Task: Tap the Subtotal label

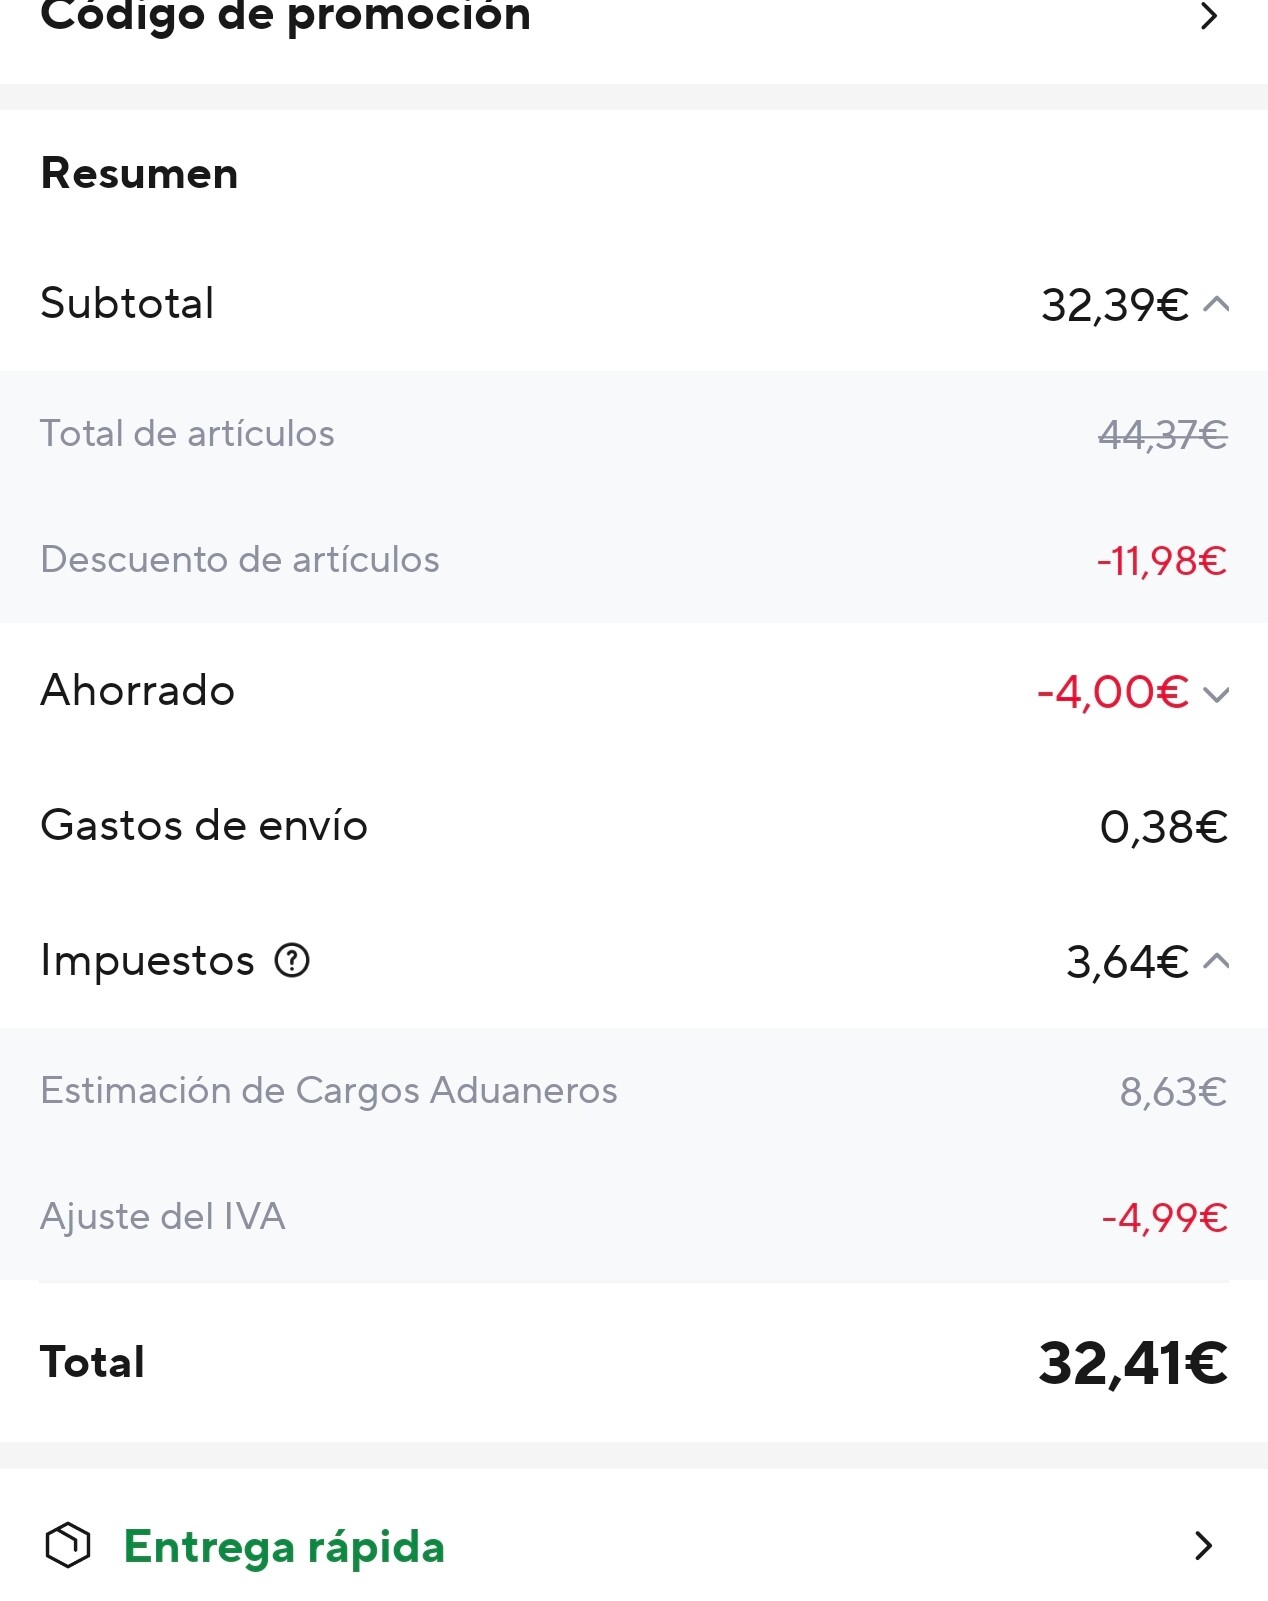Action: (x=127, y=303)
